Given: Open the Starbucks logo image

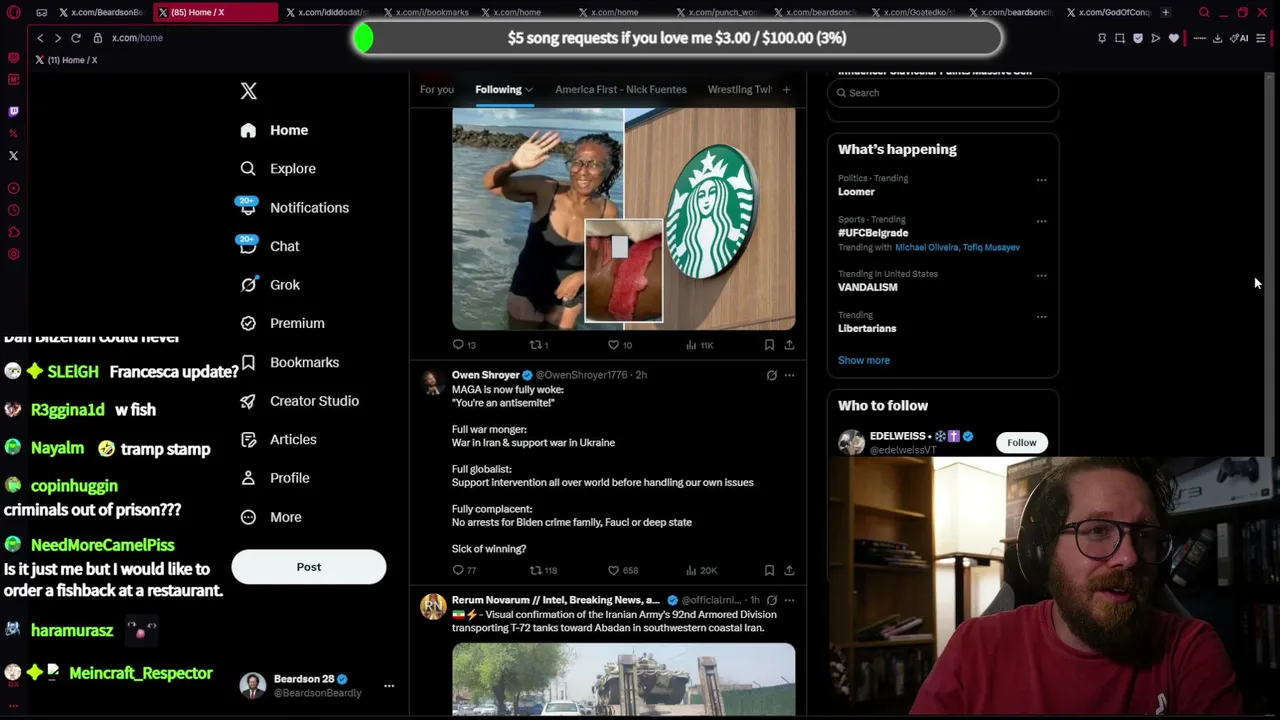Looking at the screenshot, I should click(711, 218).
